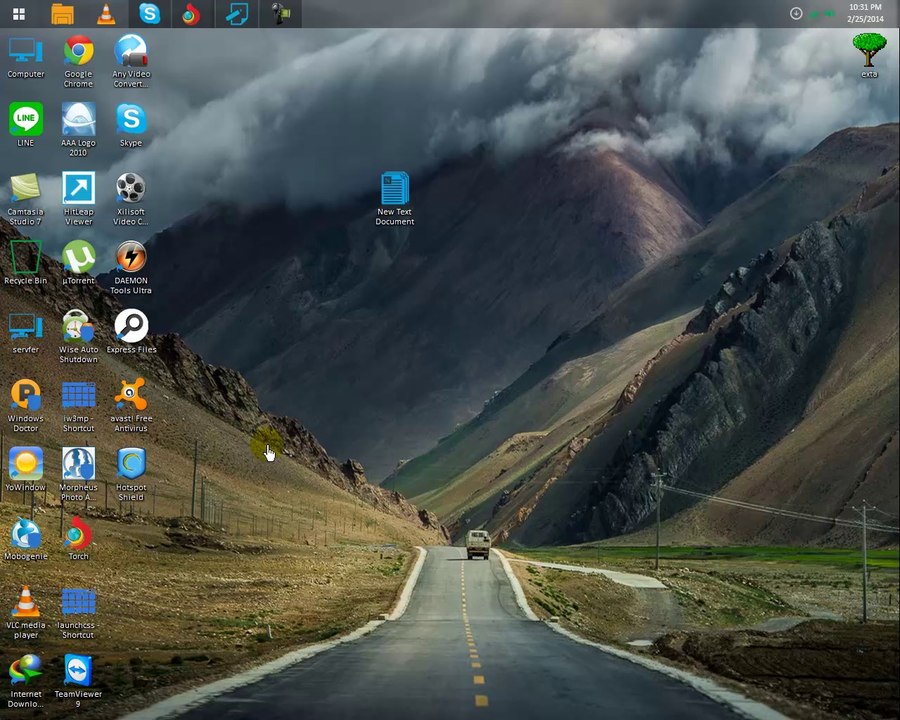Select the iw3mp - Shortcut icon
Image resolution: width=900 pixels, height=720 pixels.
tap(79, 405)
